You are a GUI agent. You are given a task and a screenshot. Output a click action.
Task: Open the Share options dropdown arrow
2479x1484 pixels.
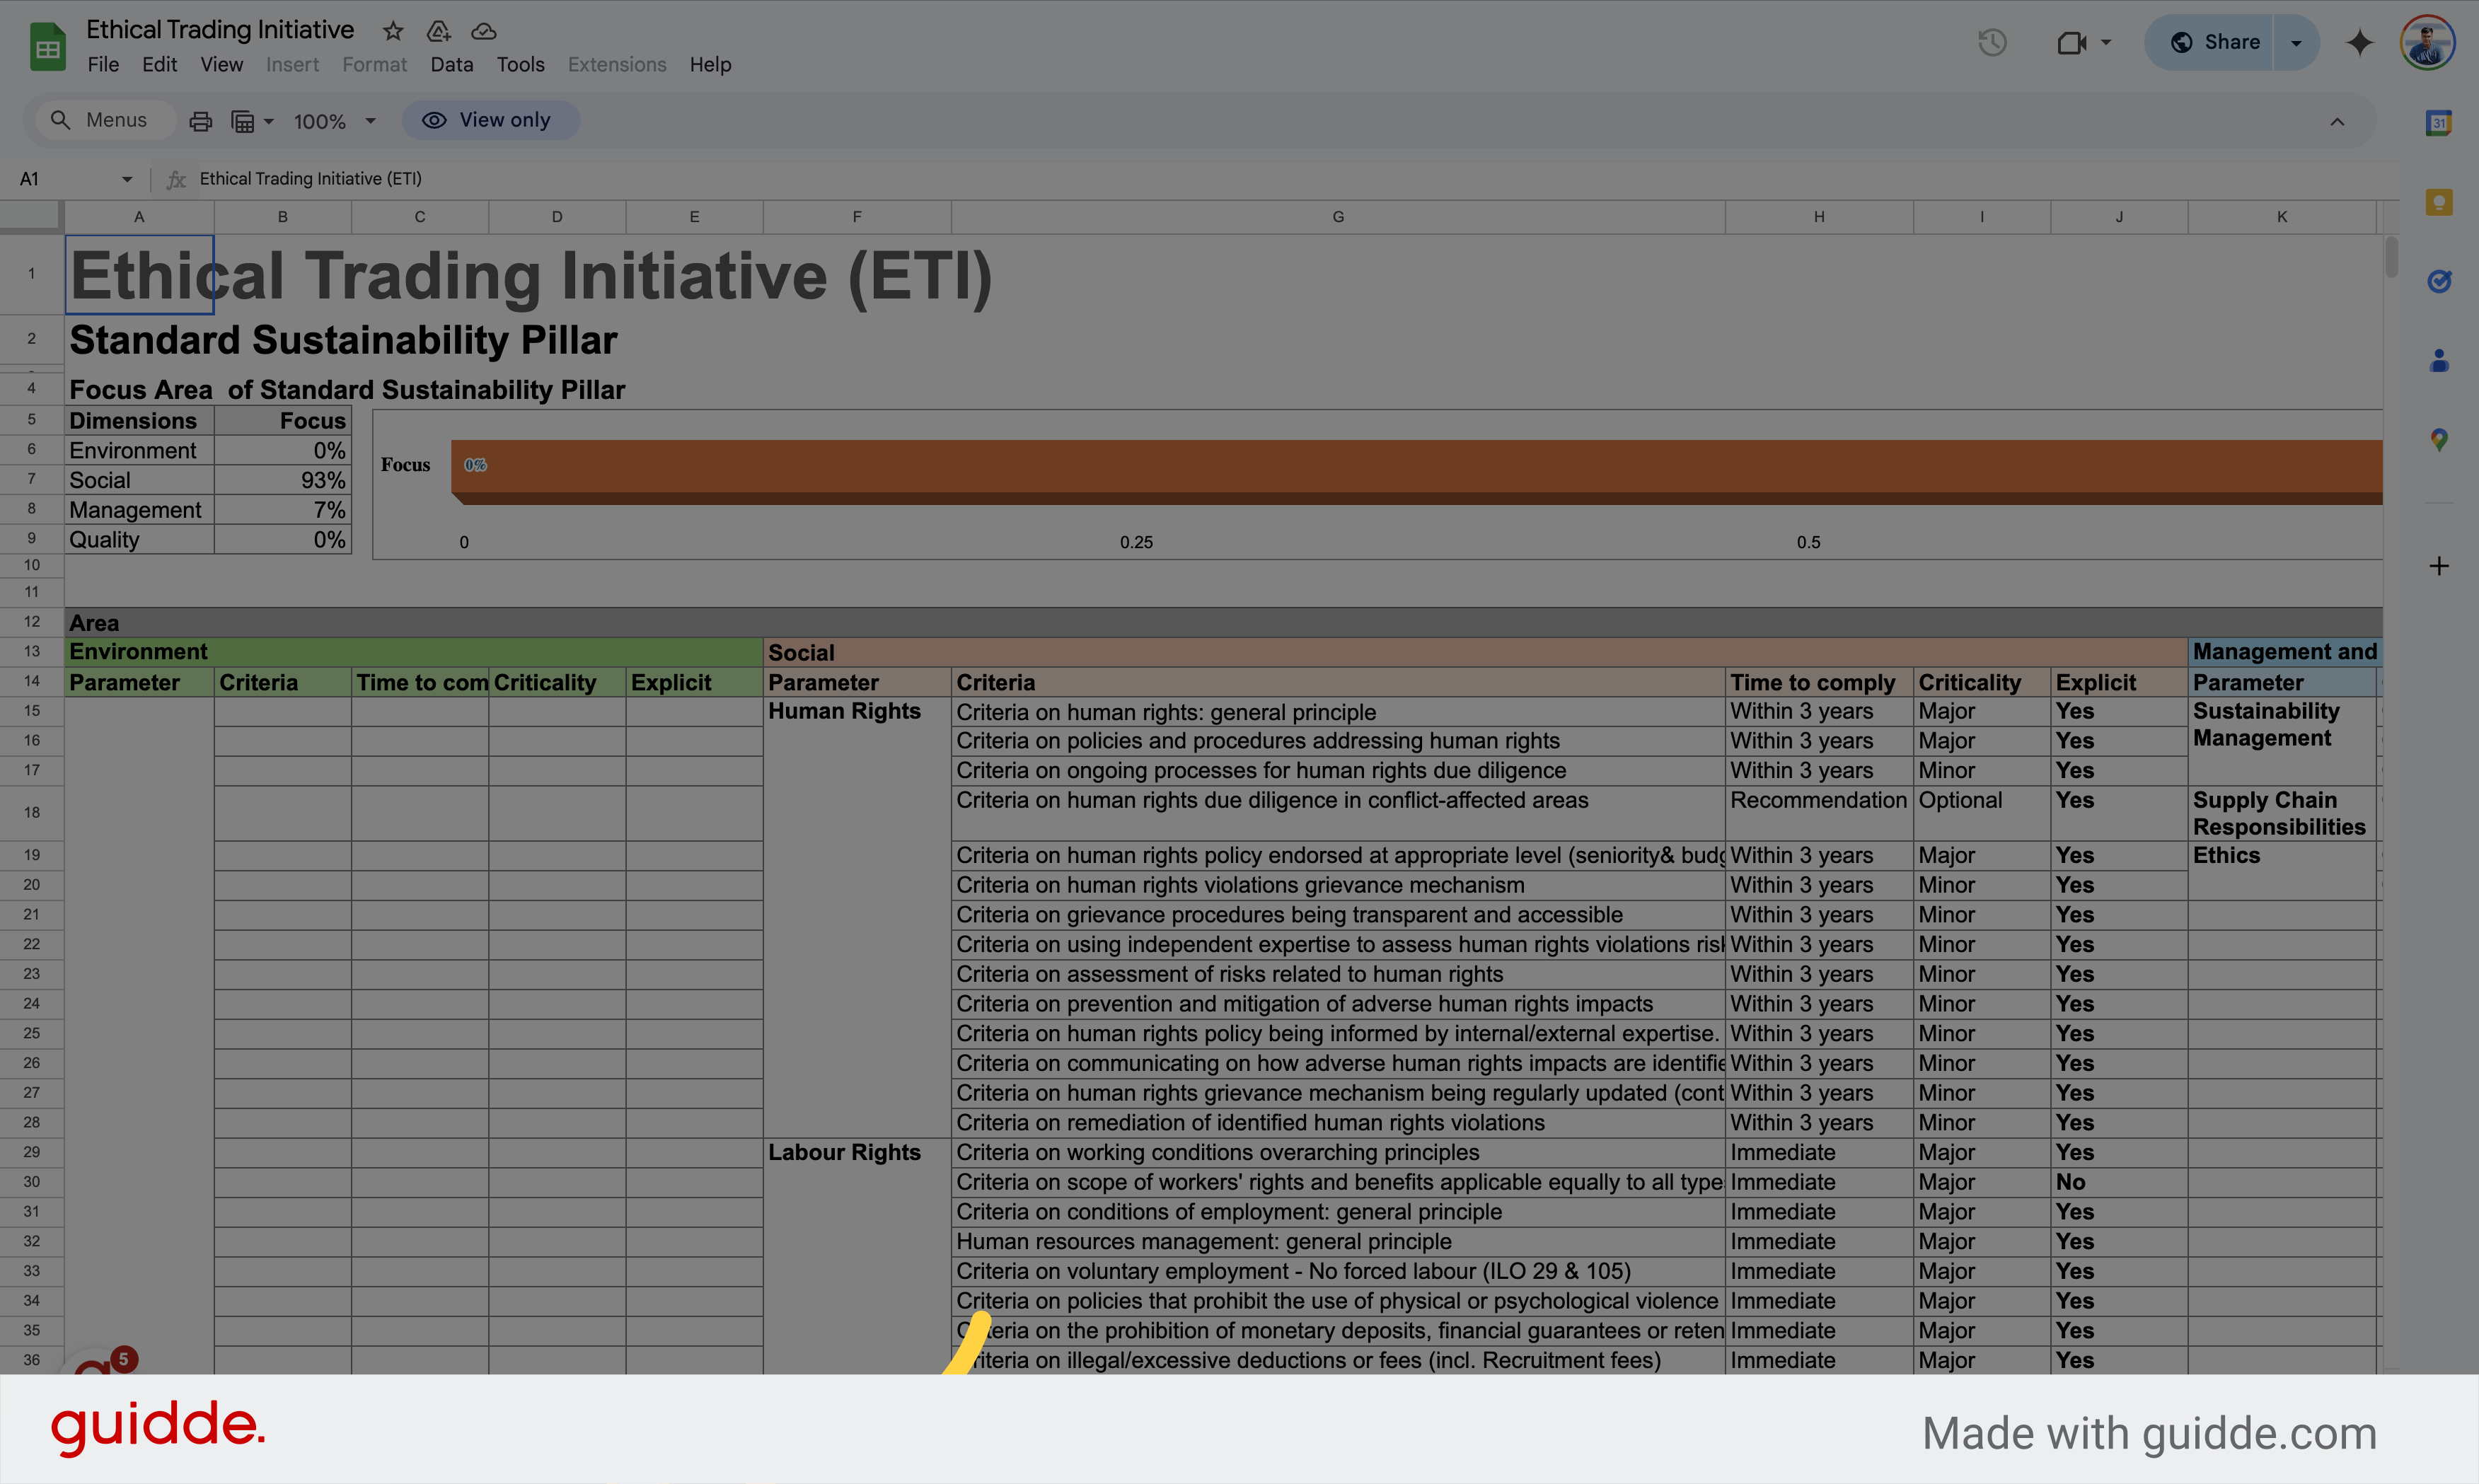click(x=2296, y=42)
